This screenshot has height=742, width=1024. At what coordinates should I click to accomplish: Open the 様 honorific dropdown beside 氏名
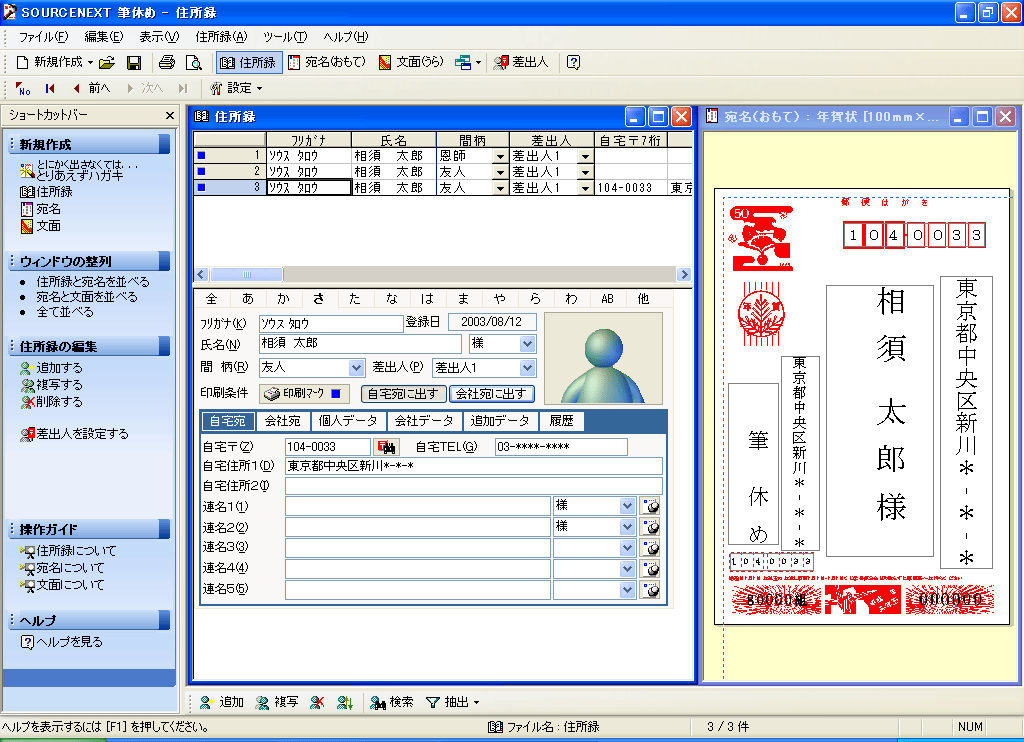click(x=528, y=344)
